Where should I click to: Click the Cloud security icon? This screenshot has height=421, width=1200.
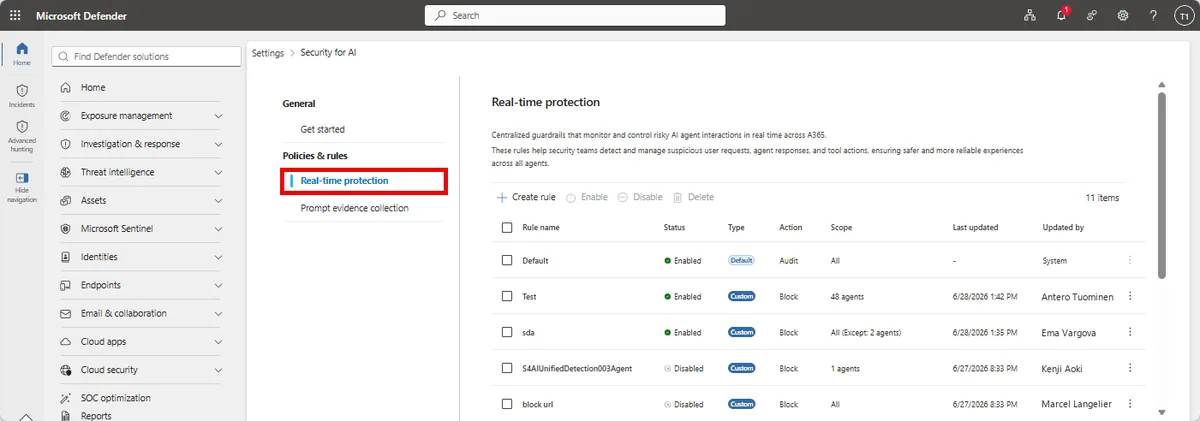tap(66, 370)
